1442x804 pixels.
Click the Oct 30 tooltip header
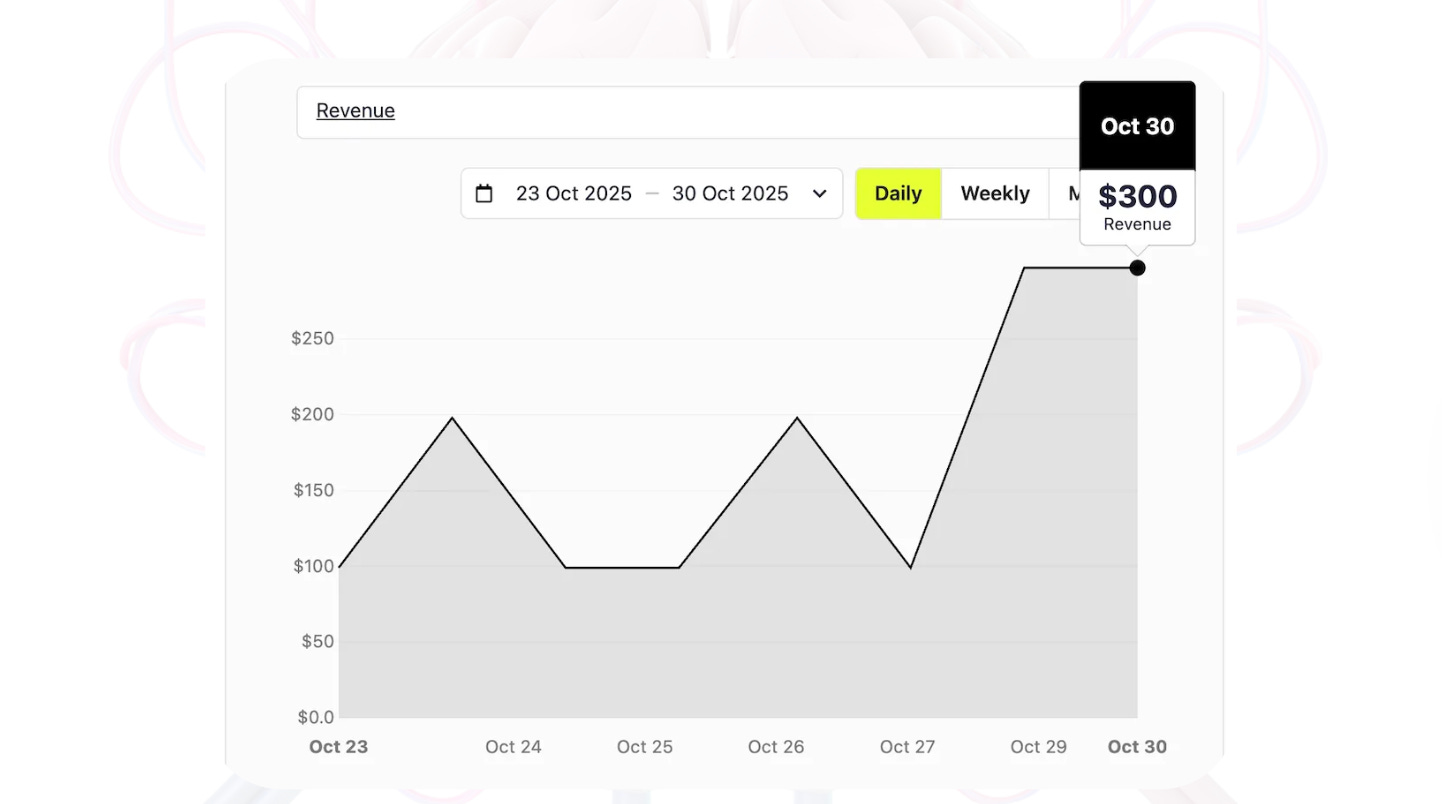click(1137, 126)
